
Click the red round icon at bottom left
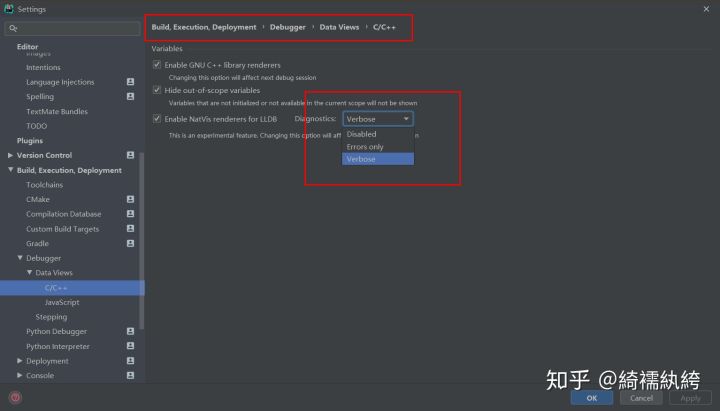click(15, 398)
